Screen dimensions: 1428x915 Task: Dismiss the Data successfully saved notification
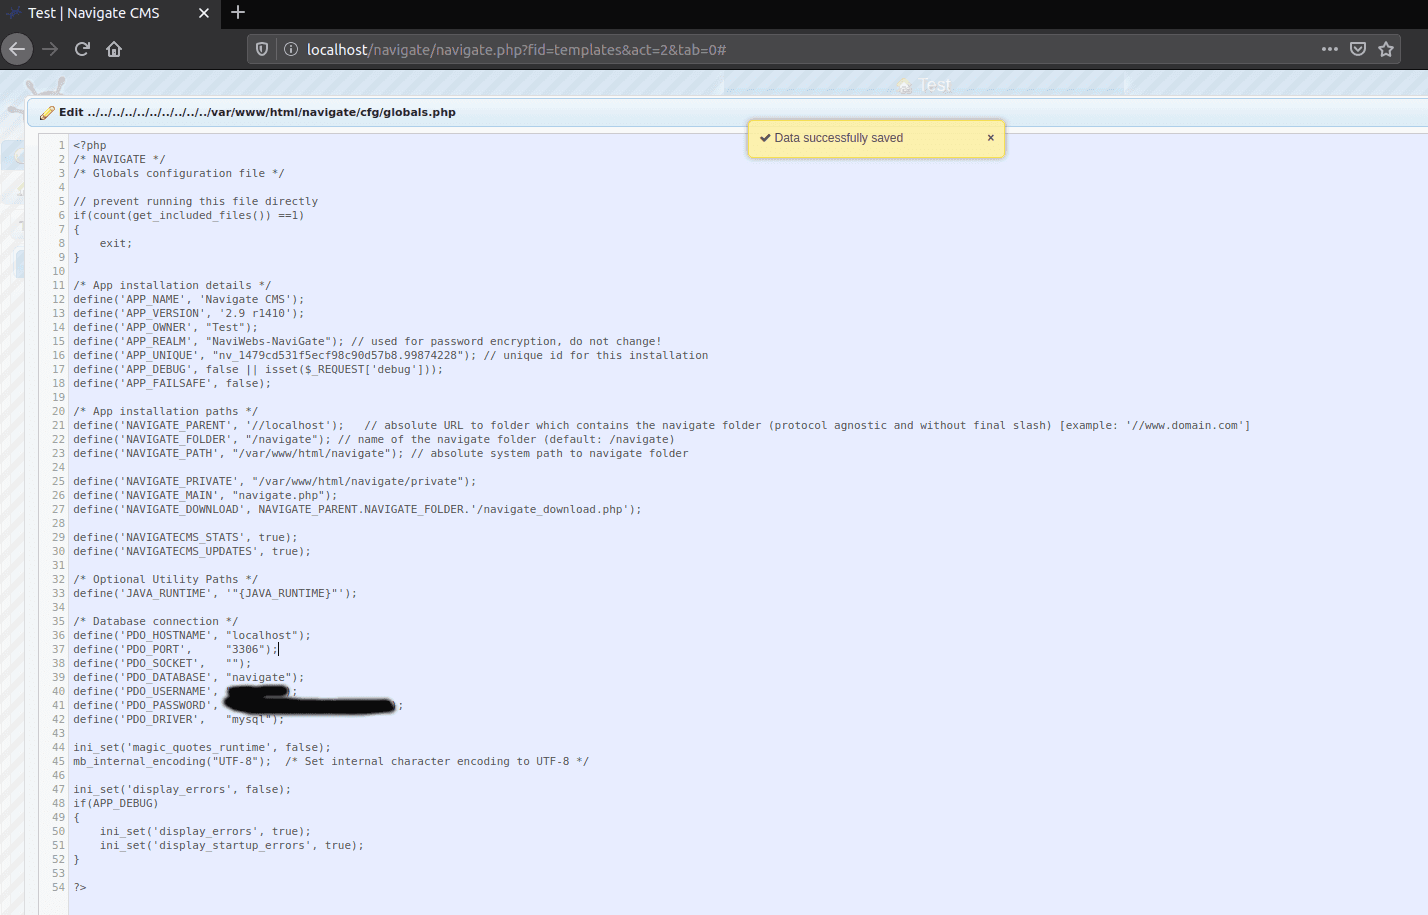click(x=991, y=138)
